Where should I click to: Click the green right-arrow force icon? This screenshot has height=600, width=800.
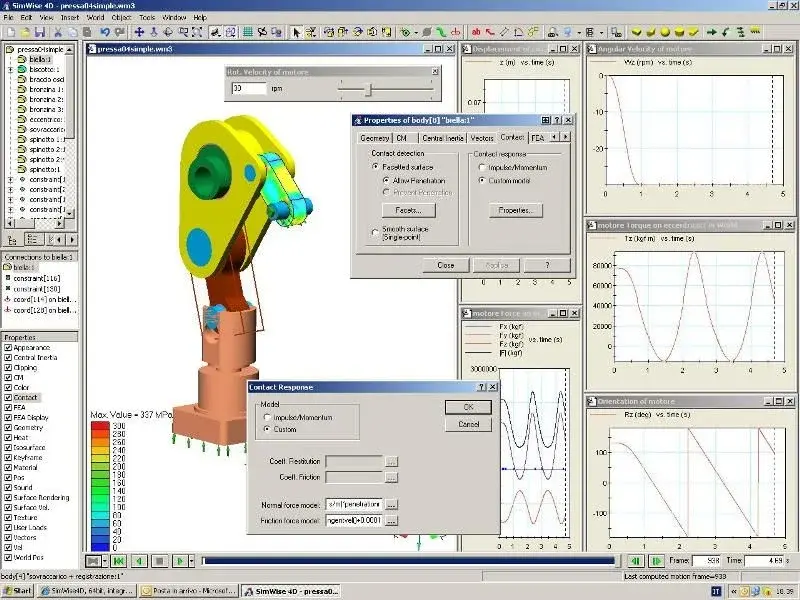[712, 32]
